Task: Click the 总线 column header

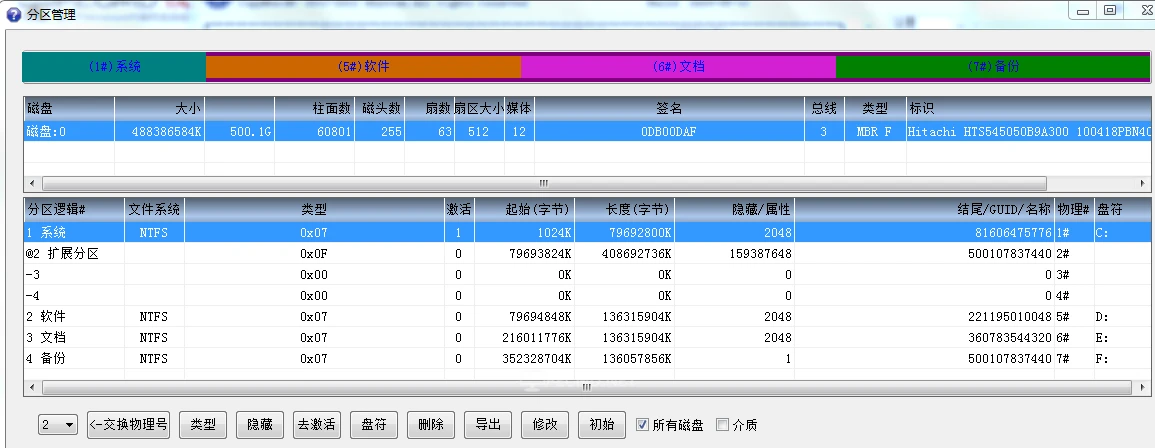Action: [824, 108]
